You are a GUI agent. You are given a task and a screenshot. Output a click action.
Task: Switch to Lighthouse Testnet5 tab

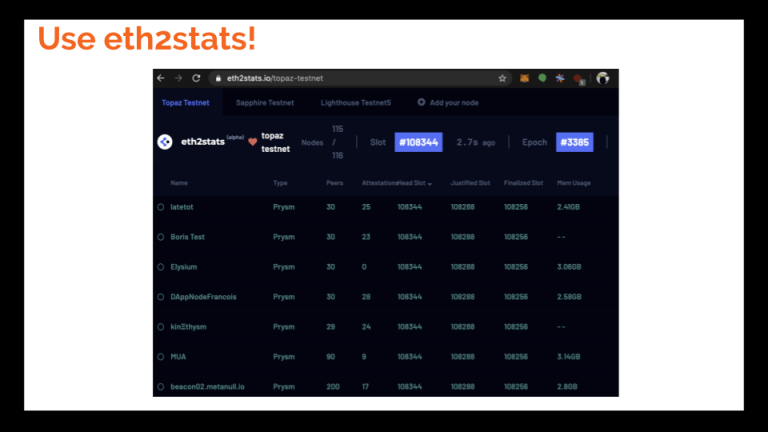pyautogui.click(x=356, y=103)
